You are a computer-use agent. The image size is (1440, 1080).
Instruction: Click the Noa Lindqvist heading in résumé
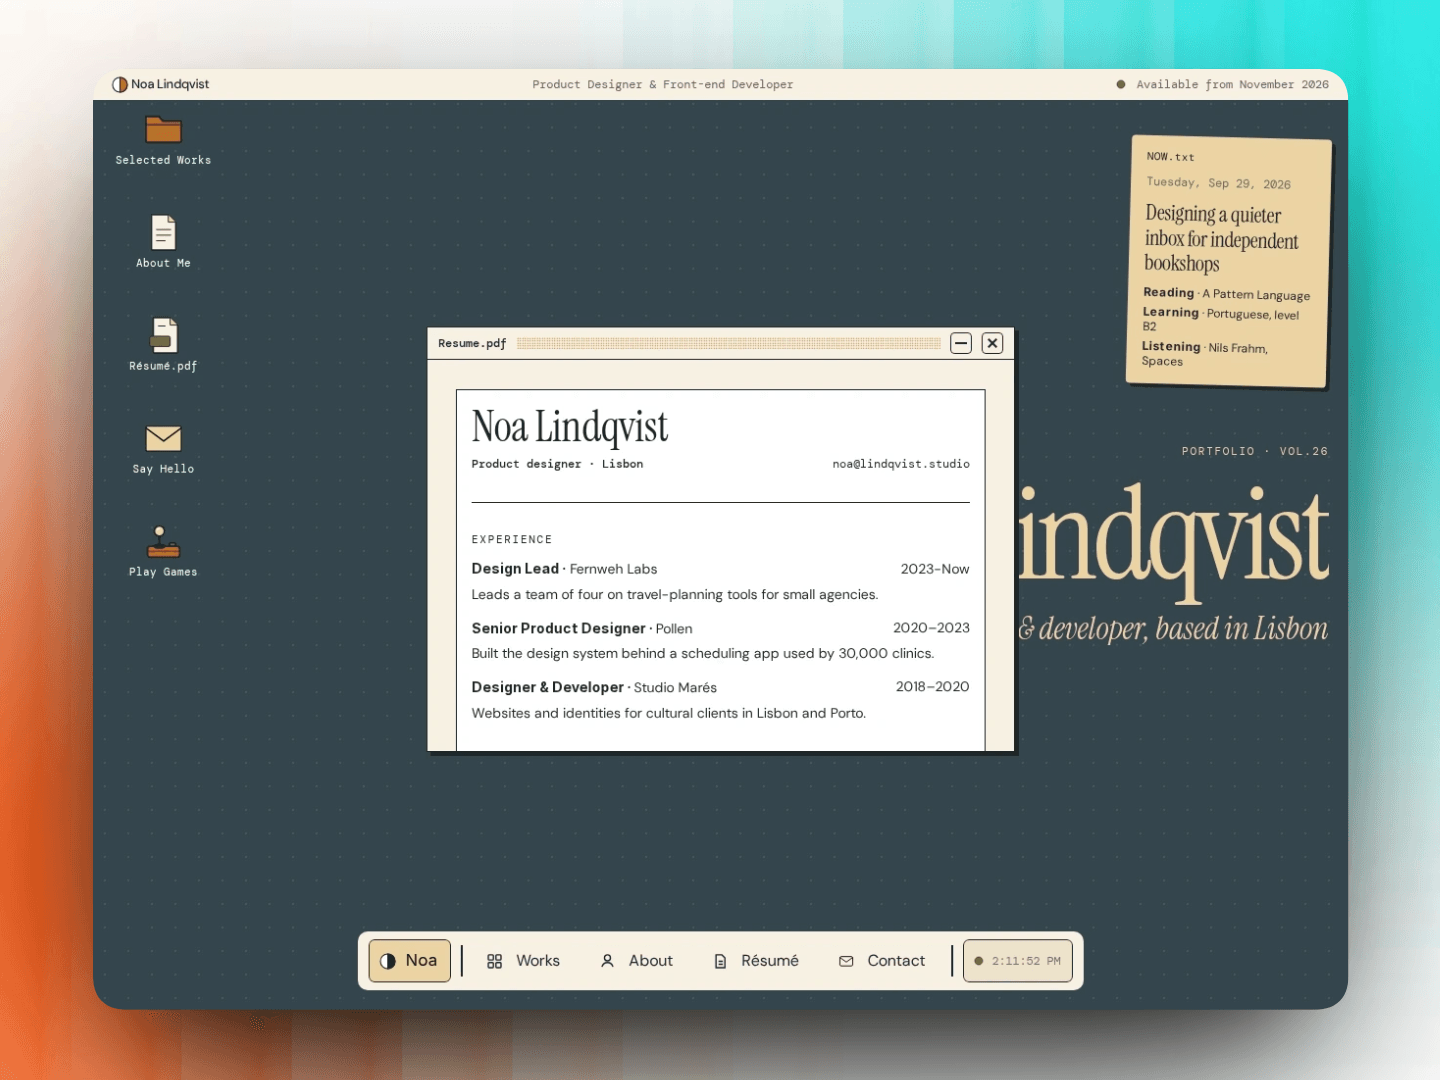point(569,427)
